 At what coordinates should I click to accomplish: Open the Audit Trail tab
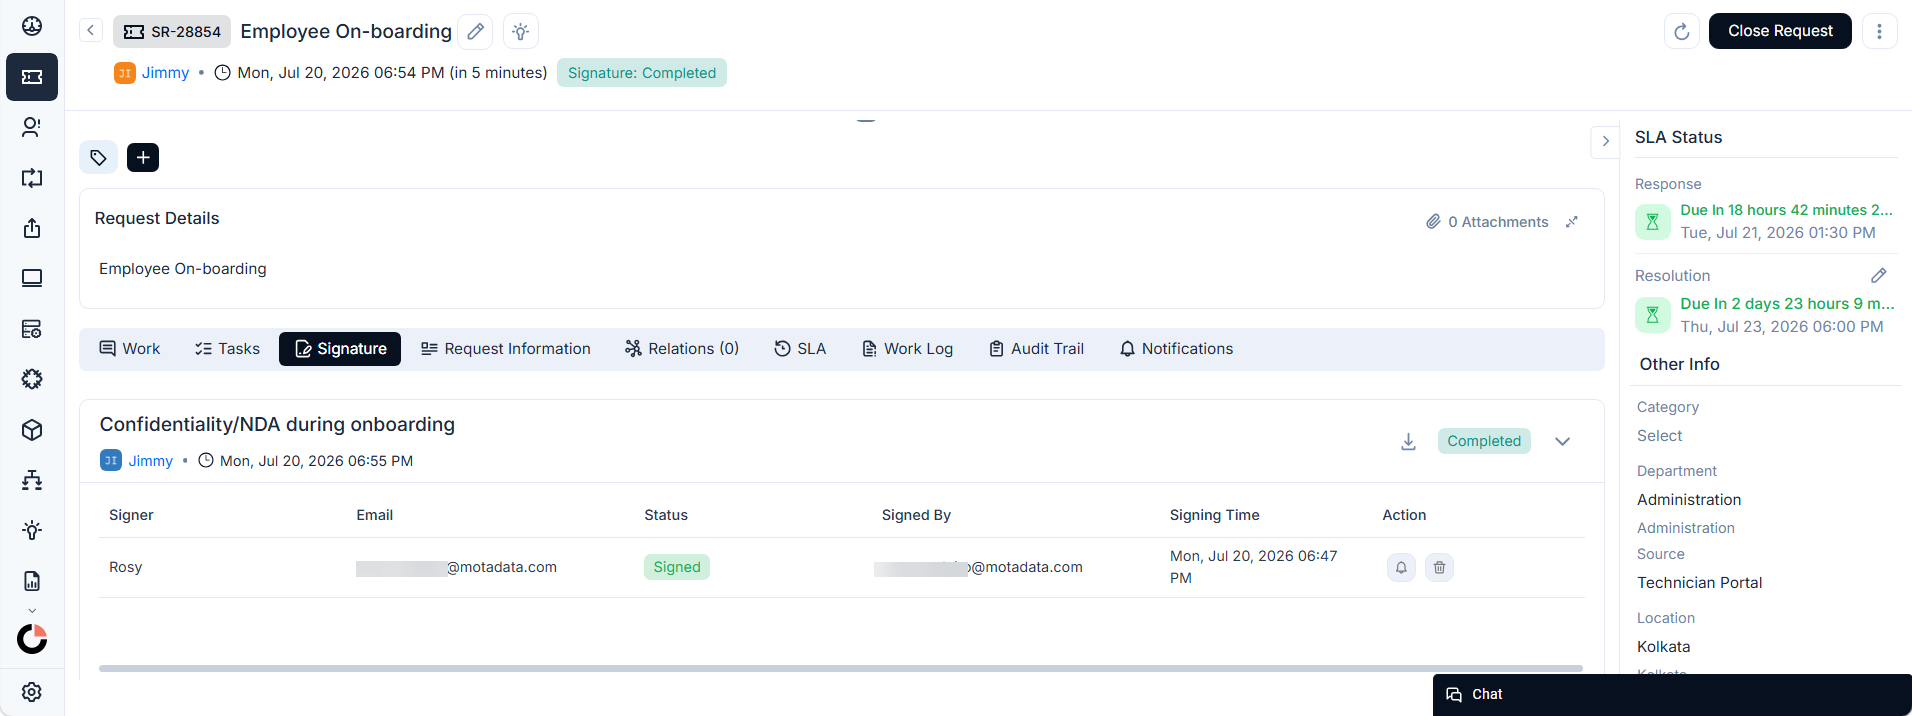[x=1036, y=349]
